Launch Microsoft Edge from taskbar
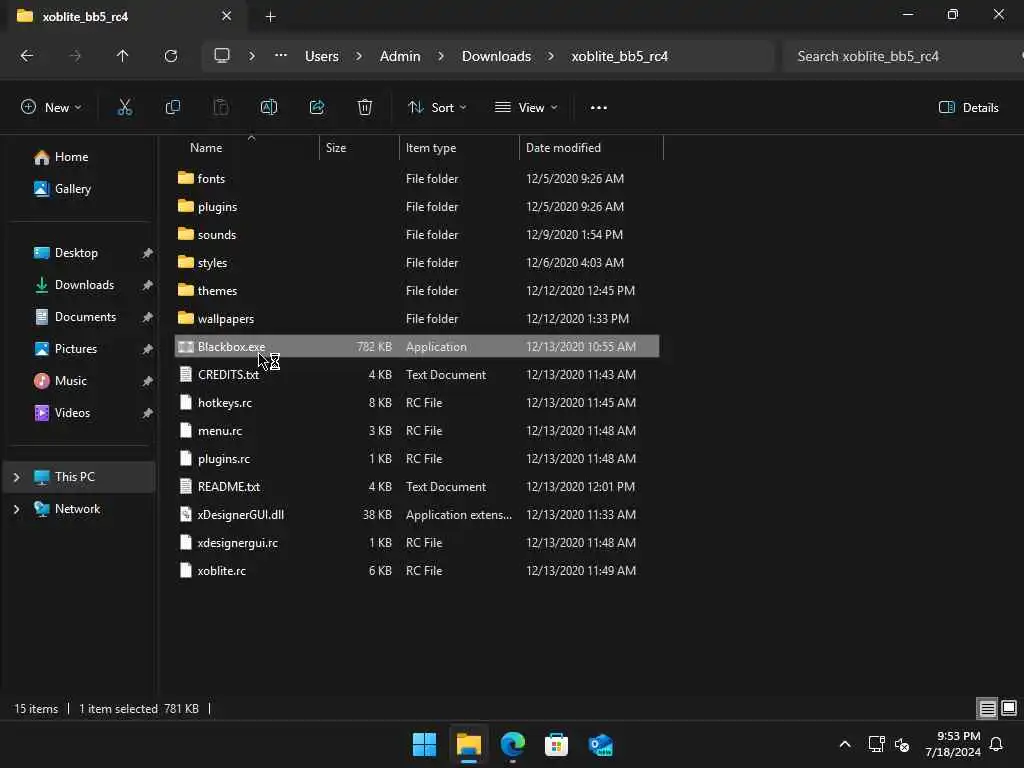This screenshot has height=768, width=1024. (x=513, y=744)
